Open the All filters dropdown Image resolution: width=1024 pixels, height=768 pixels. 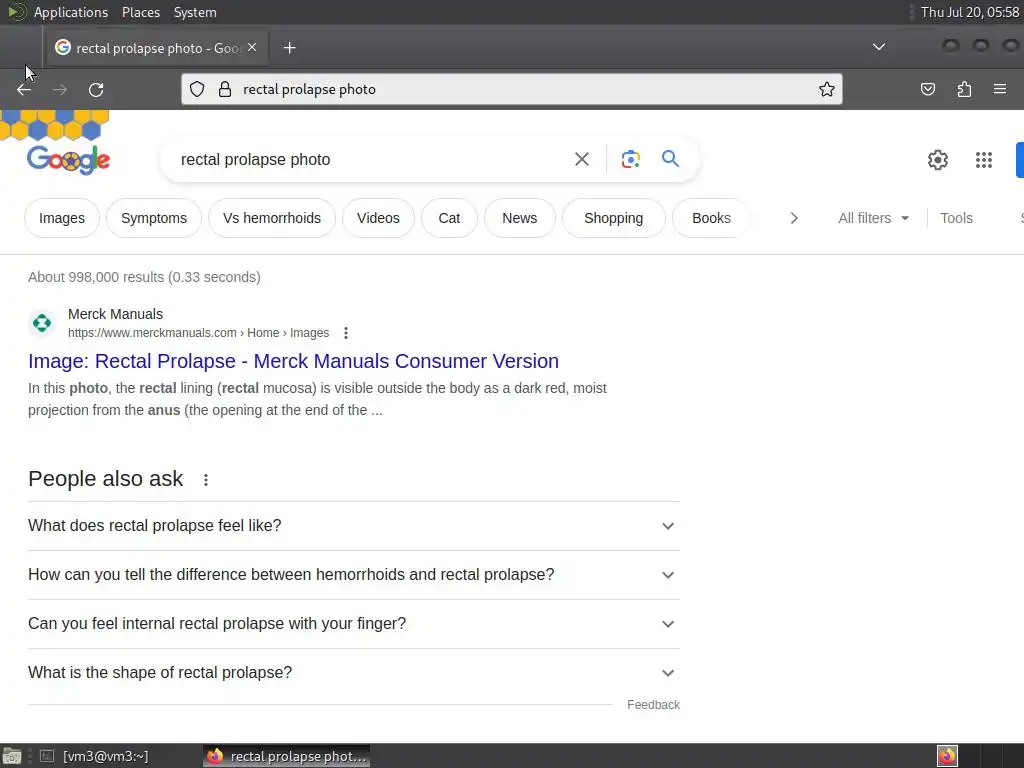pyautogui.click(x=873, y=218)
